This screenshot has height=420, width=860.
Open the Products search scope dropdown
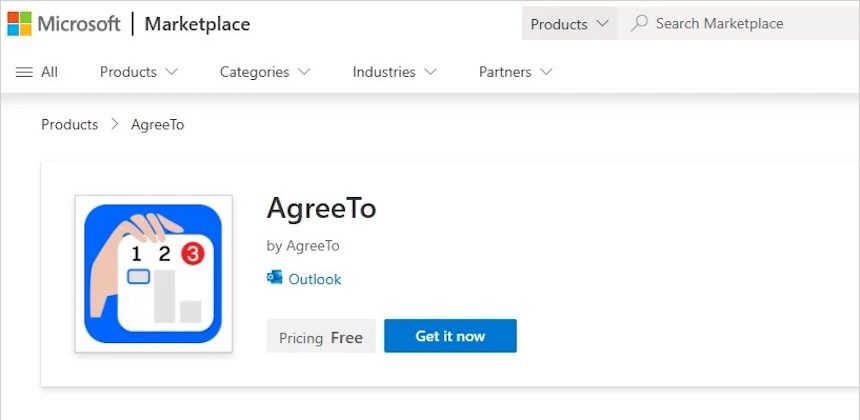569,24
